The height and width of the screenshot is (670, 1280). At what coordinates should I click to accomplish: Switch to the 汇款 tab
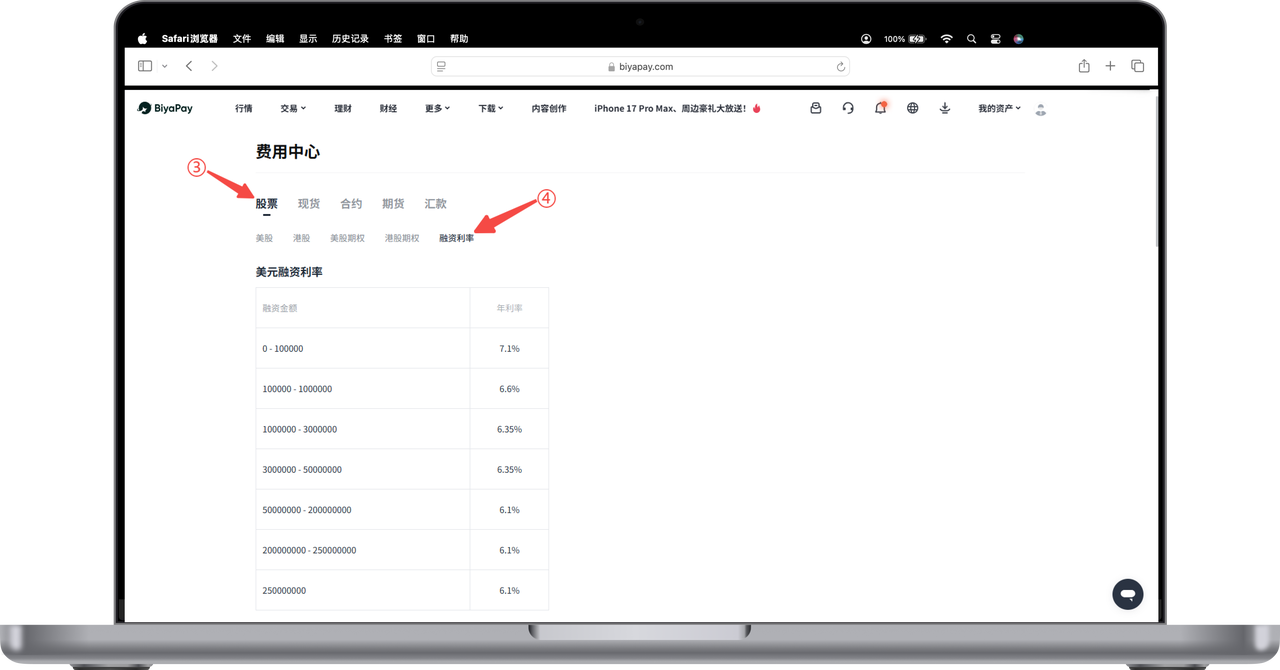pyautogui.click(x=435, y=204)
